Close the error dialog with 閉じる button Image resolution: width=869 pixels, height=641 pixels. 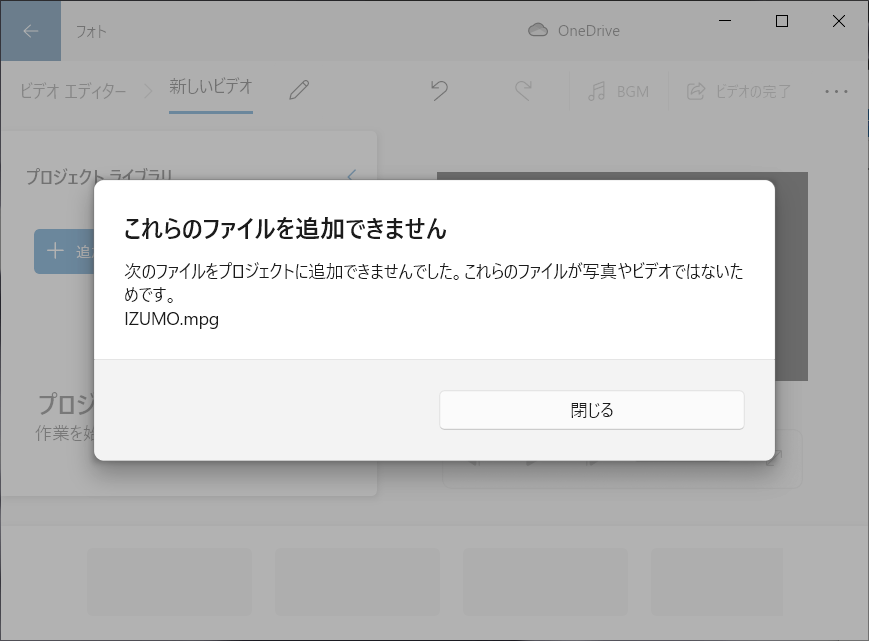point(591,410)
